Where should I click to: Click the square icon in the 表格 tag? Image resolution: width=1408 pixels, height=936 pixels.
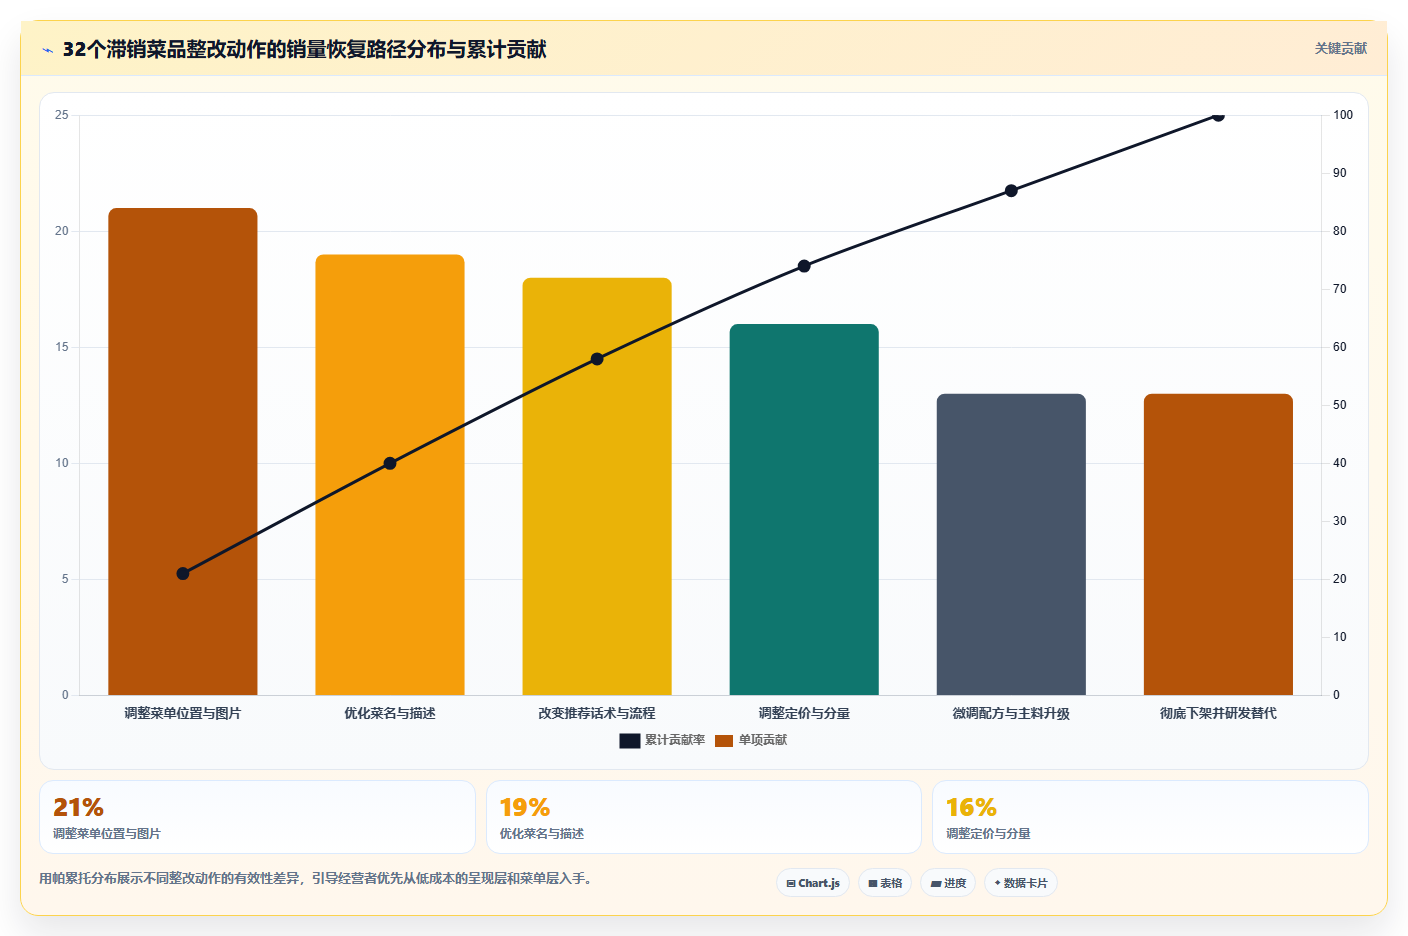coord(873,884)
